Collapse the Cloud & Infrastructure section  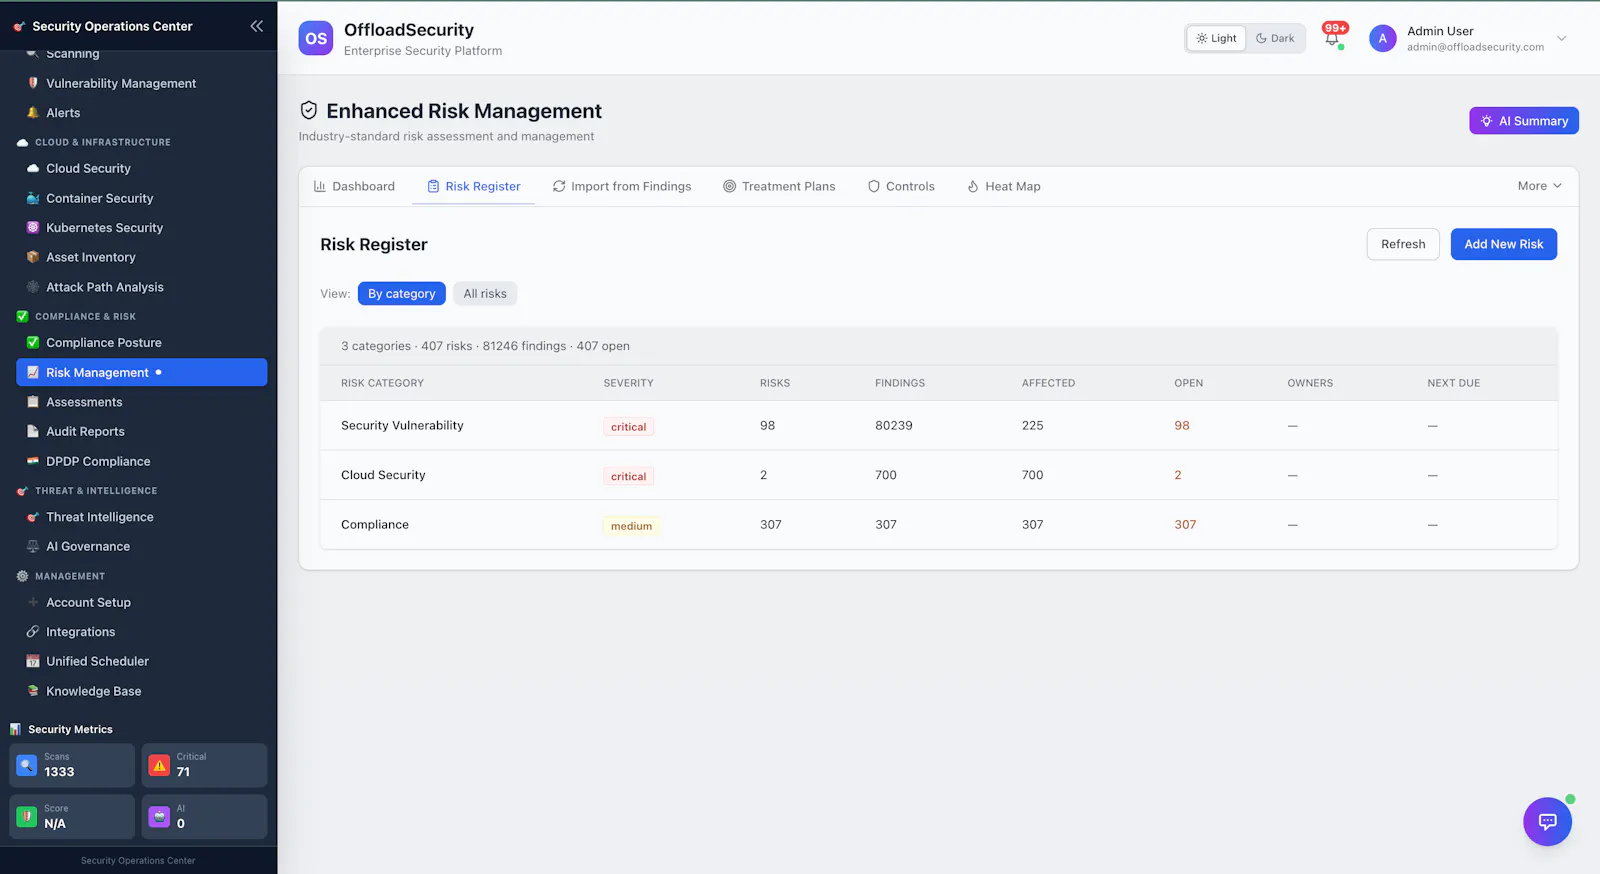94,142
